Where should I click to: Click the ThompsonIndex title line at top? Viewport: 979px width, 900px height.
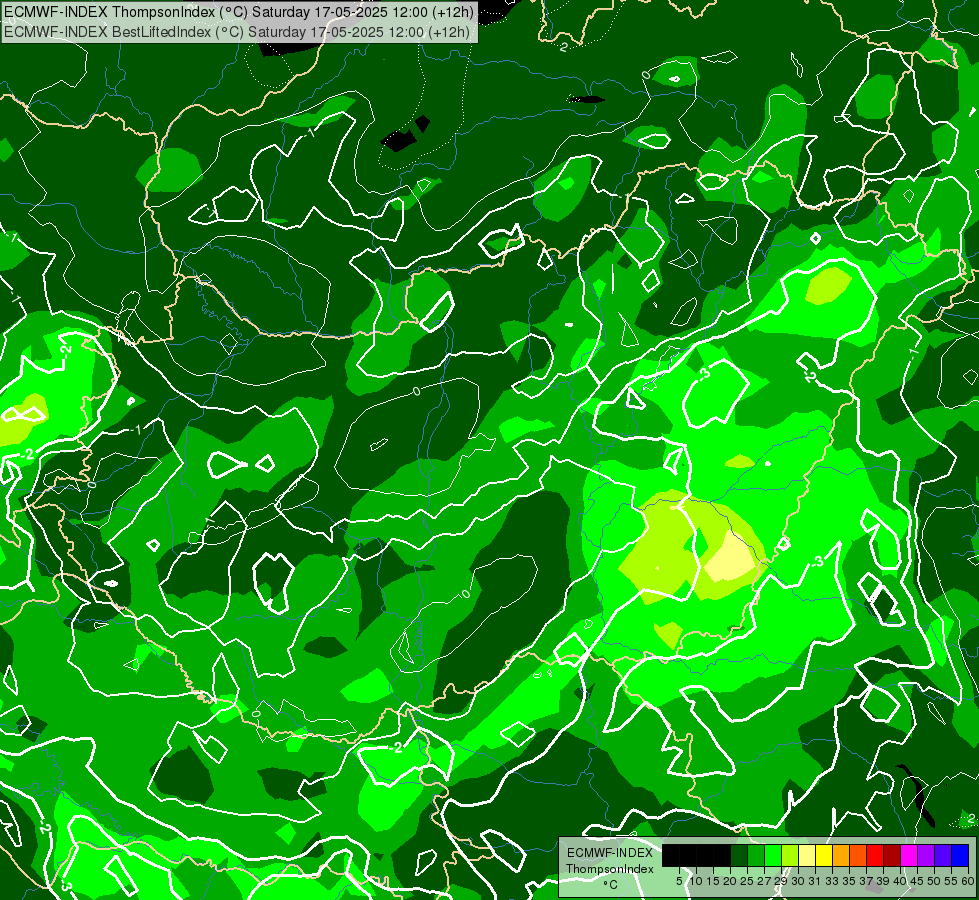239,11
